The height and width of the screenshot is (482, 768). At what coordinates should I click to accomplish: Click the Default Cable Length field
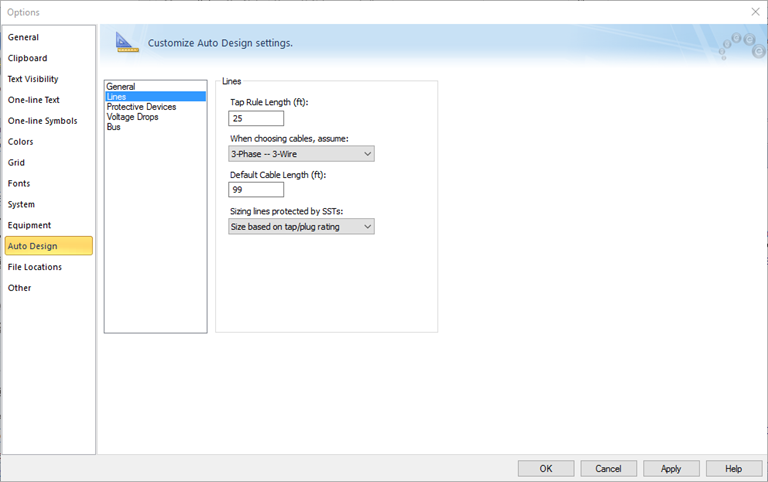(x=256, y=190)
